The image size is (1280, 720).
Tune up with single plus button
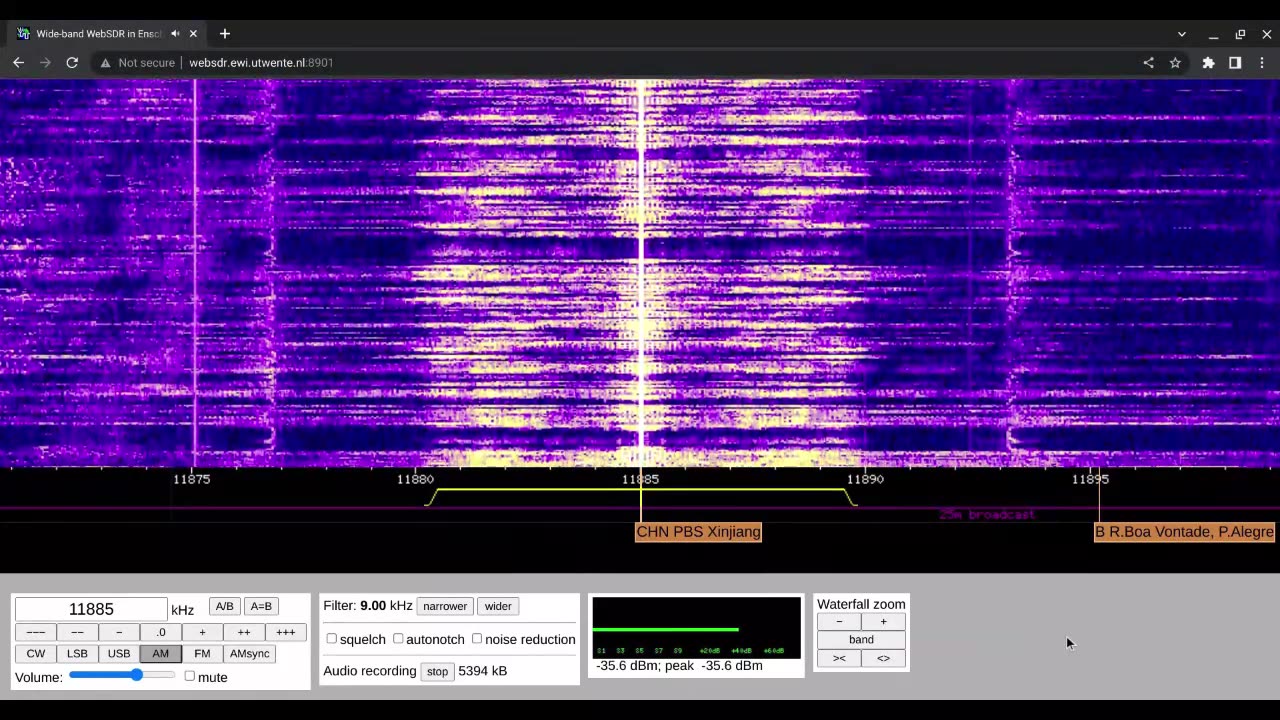coord(202,632)
